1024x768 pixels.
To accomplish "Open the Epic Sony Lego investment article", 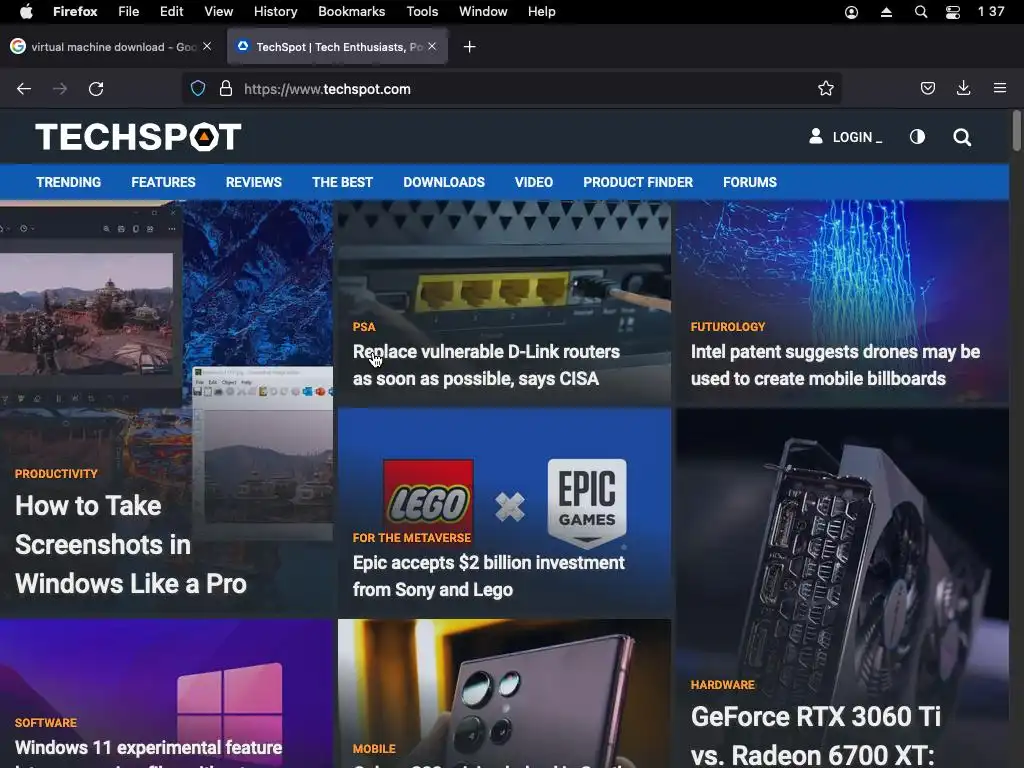I will click(x=488, y=576).
